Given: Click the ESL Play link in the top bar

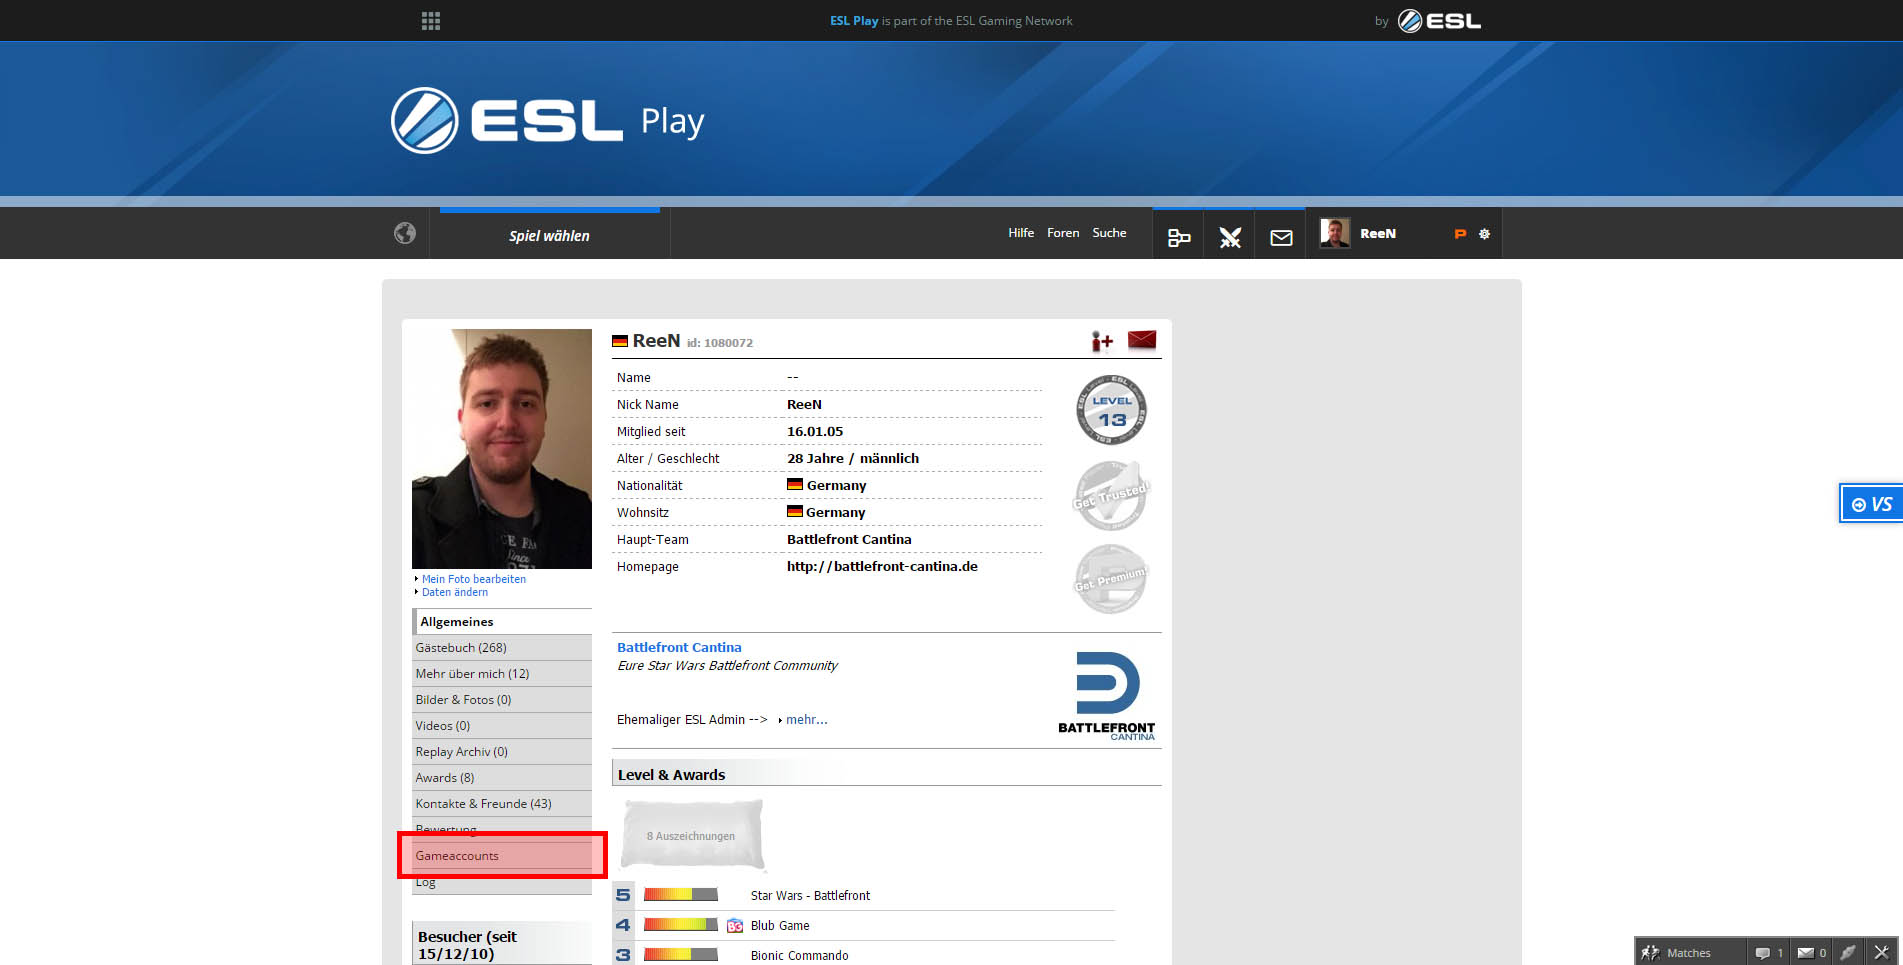Looking at the screenshot, I should [854, 21].
